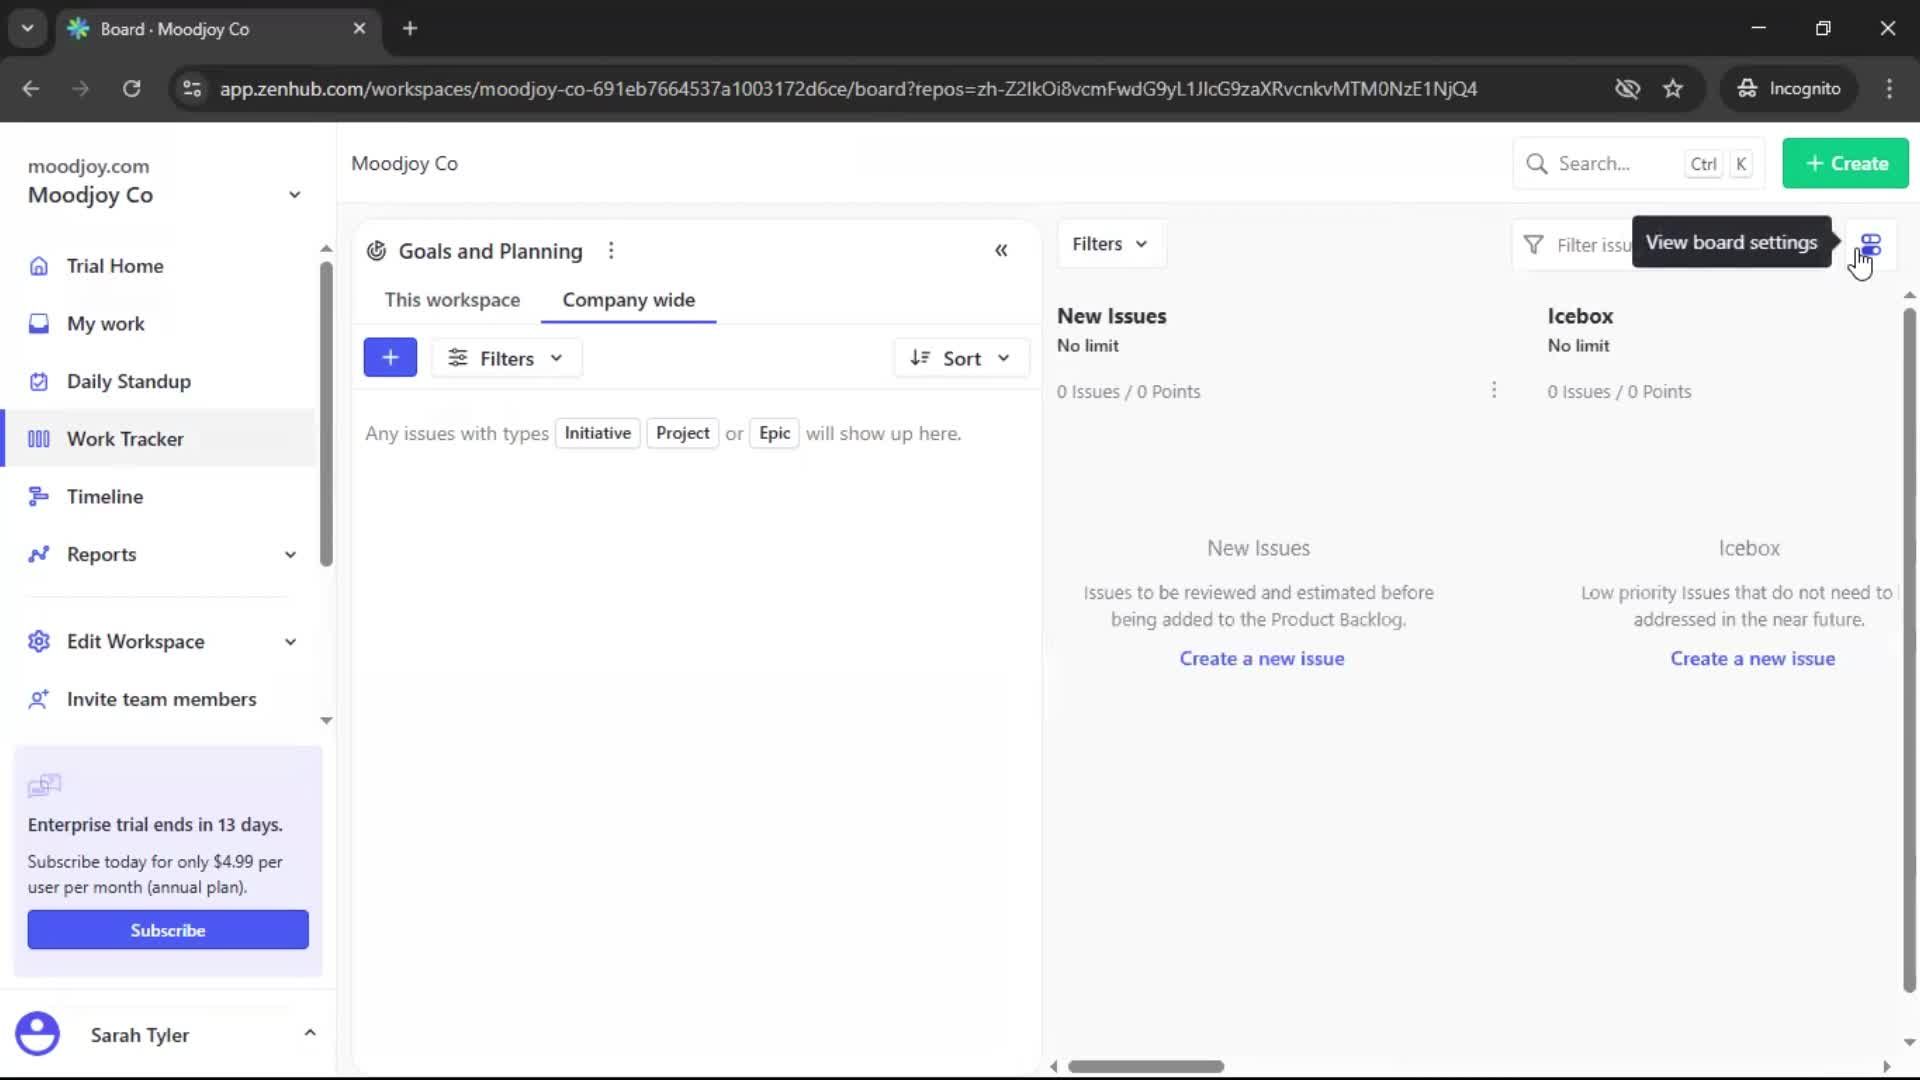Select the Company wide tab
Image resolution: width=1920 pixels, height=1080 pixels.
pos(628,299)
